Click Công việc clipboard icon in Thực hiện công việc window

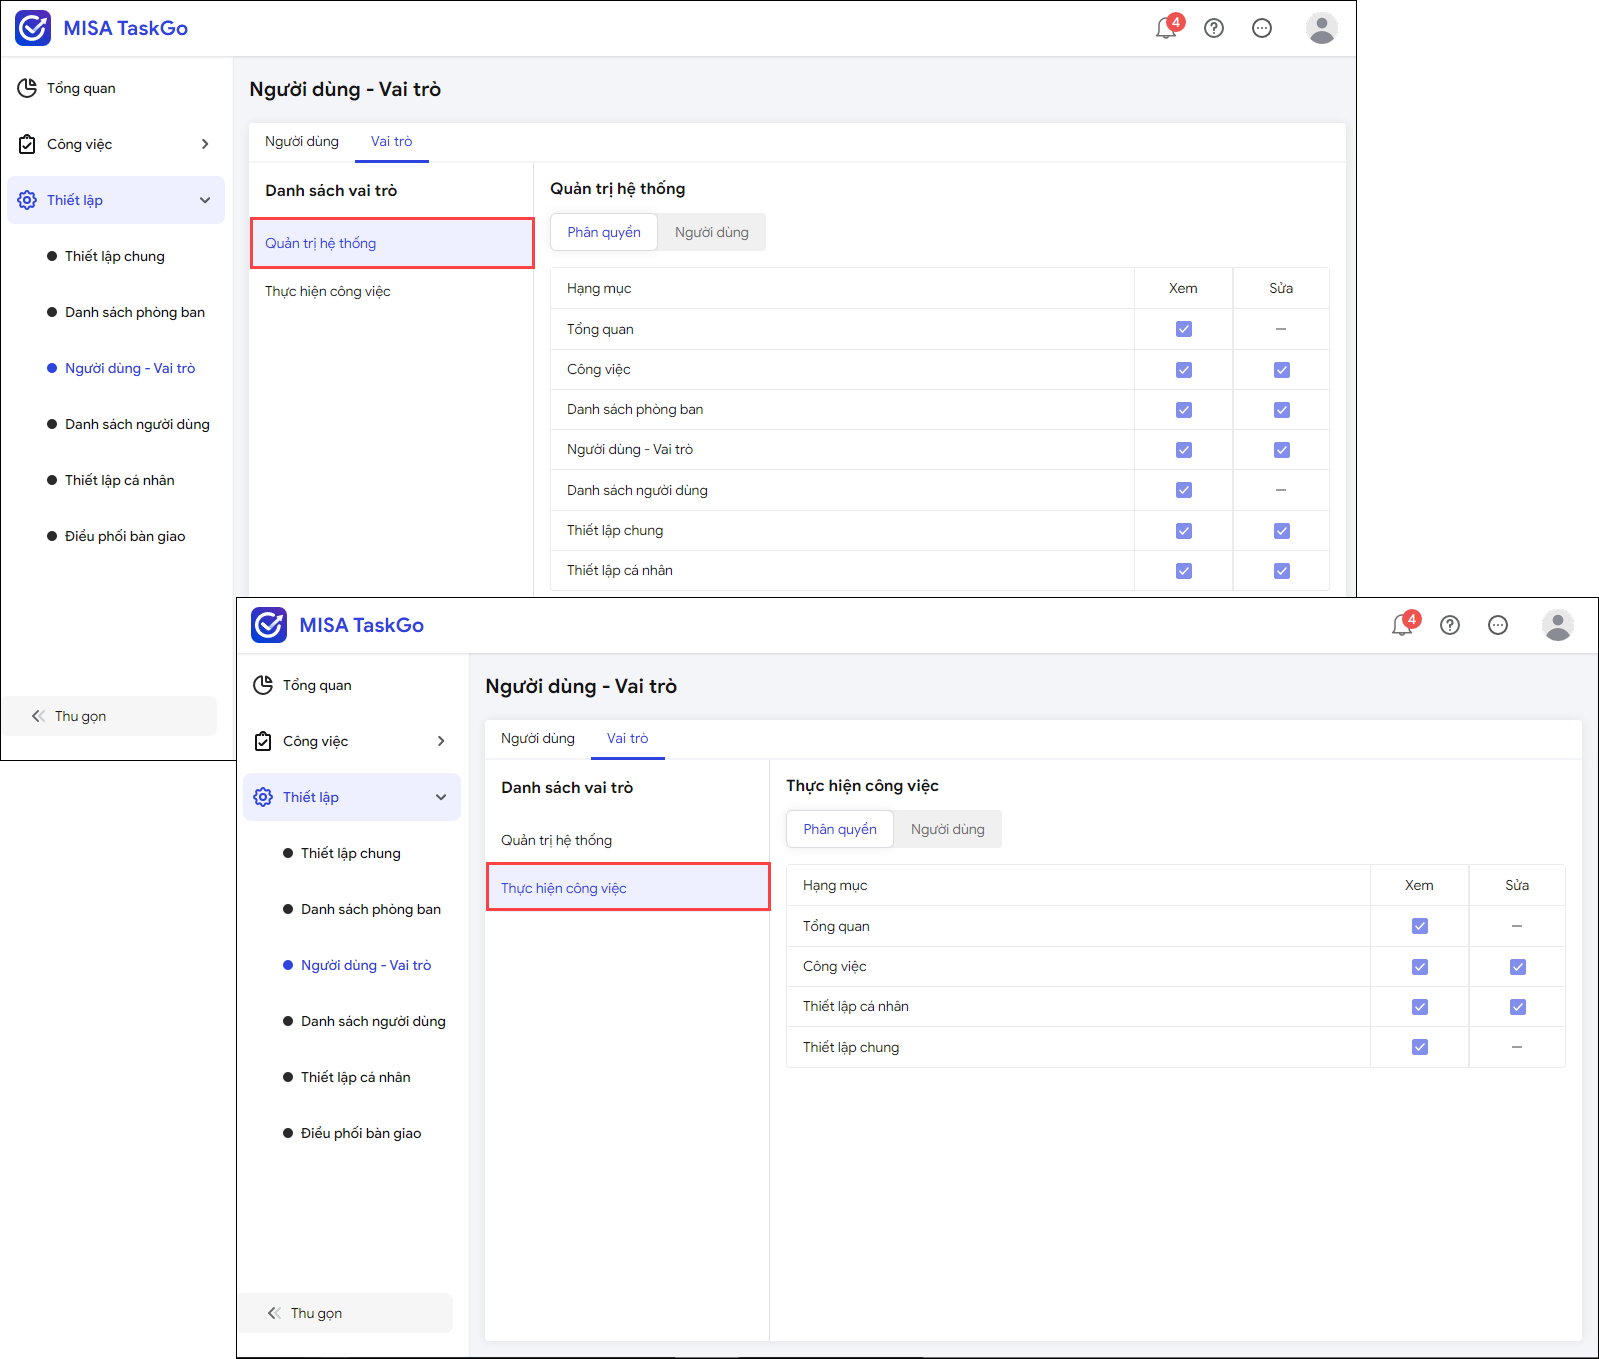pyautogui.click(x=263, y=741)
